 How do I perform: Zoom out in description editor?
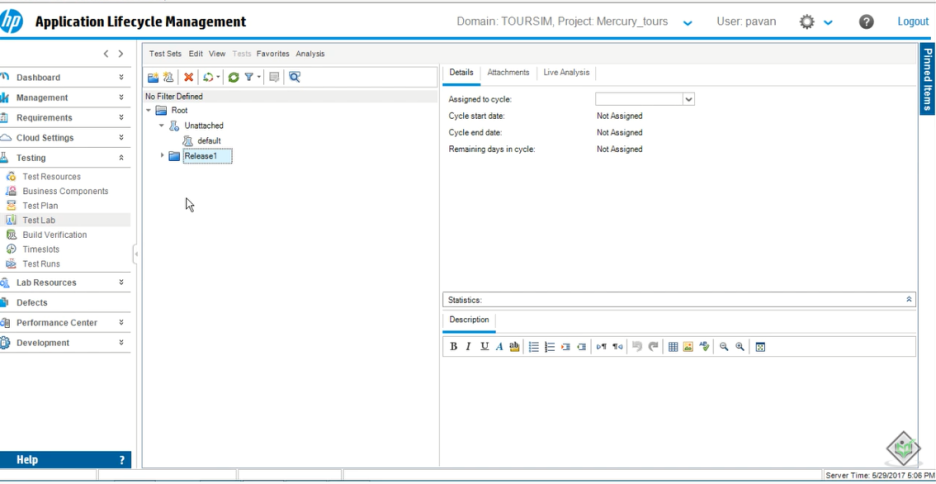click(x=724, y=347)
